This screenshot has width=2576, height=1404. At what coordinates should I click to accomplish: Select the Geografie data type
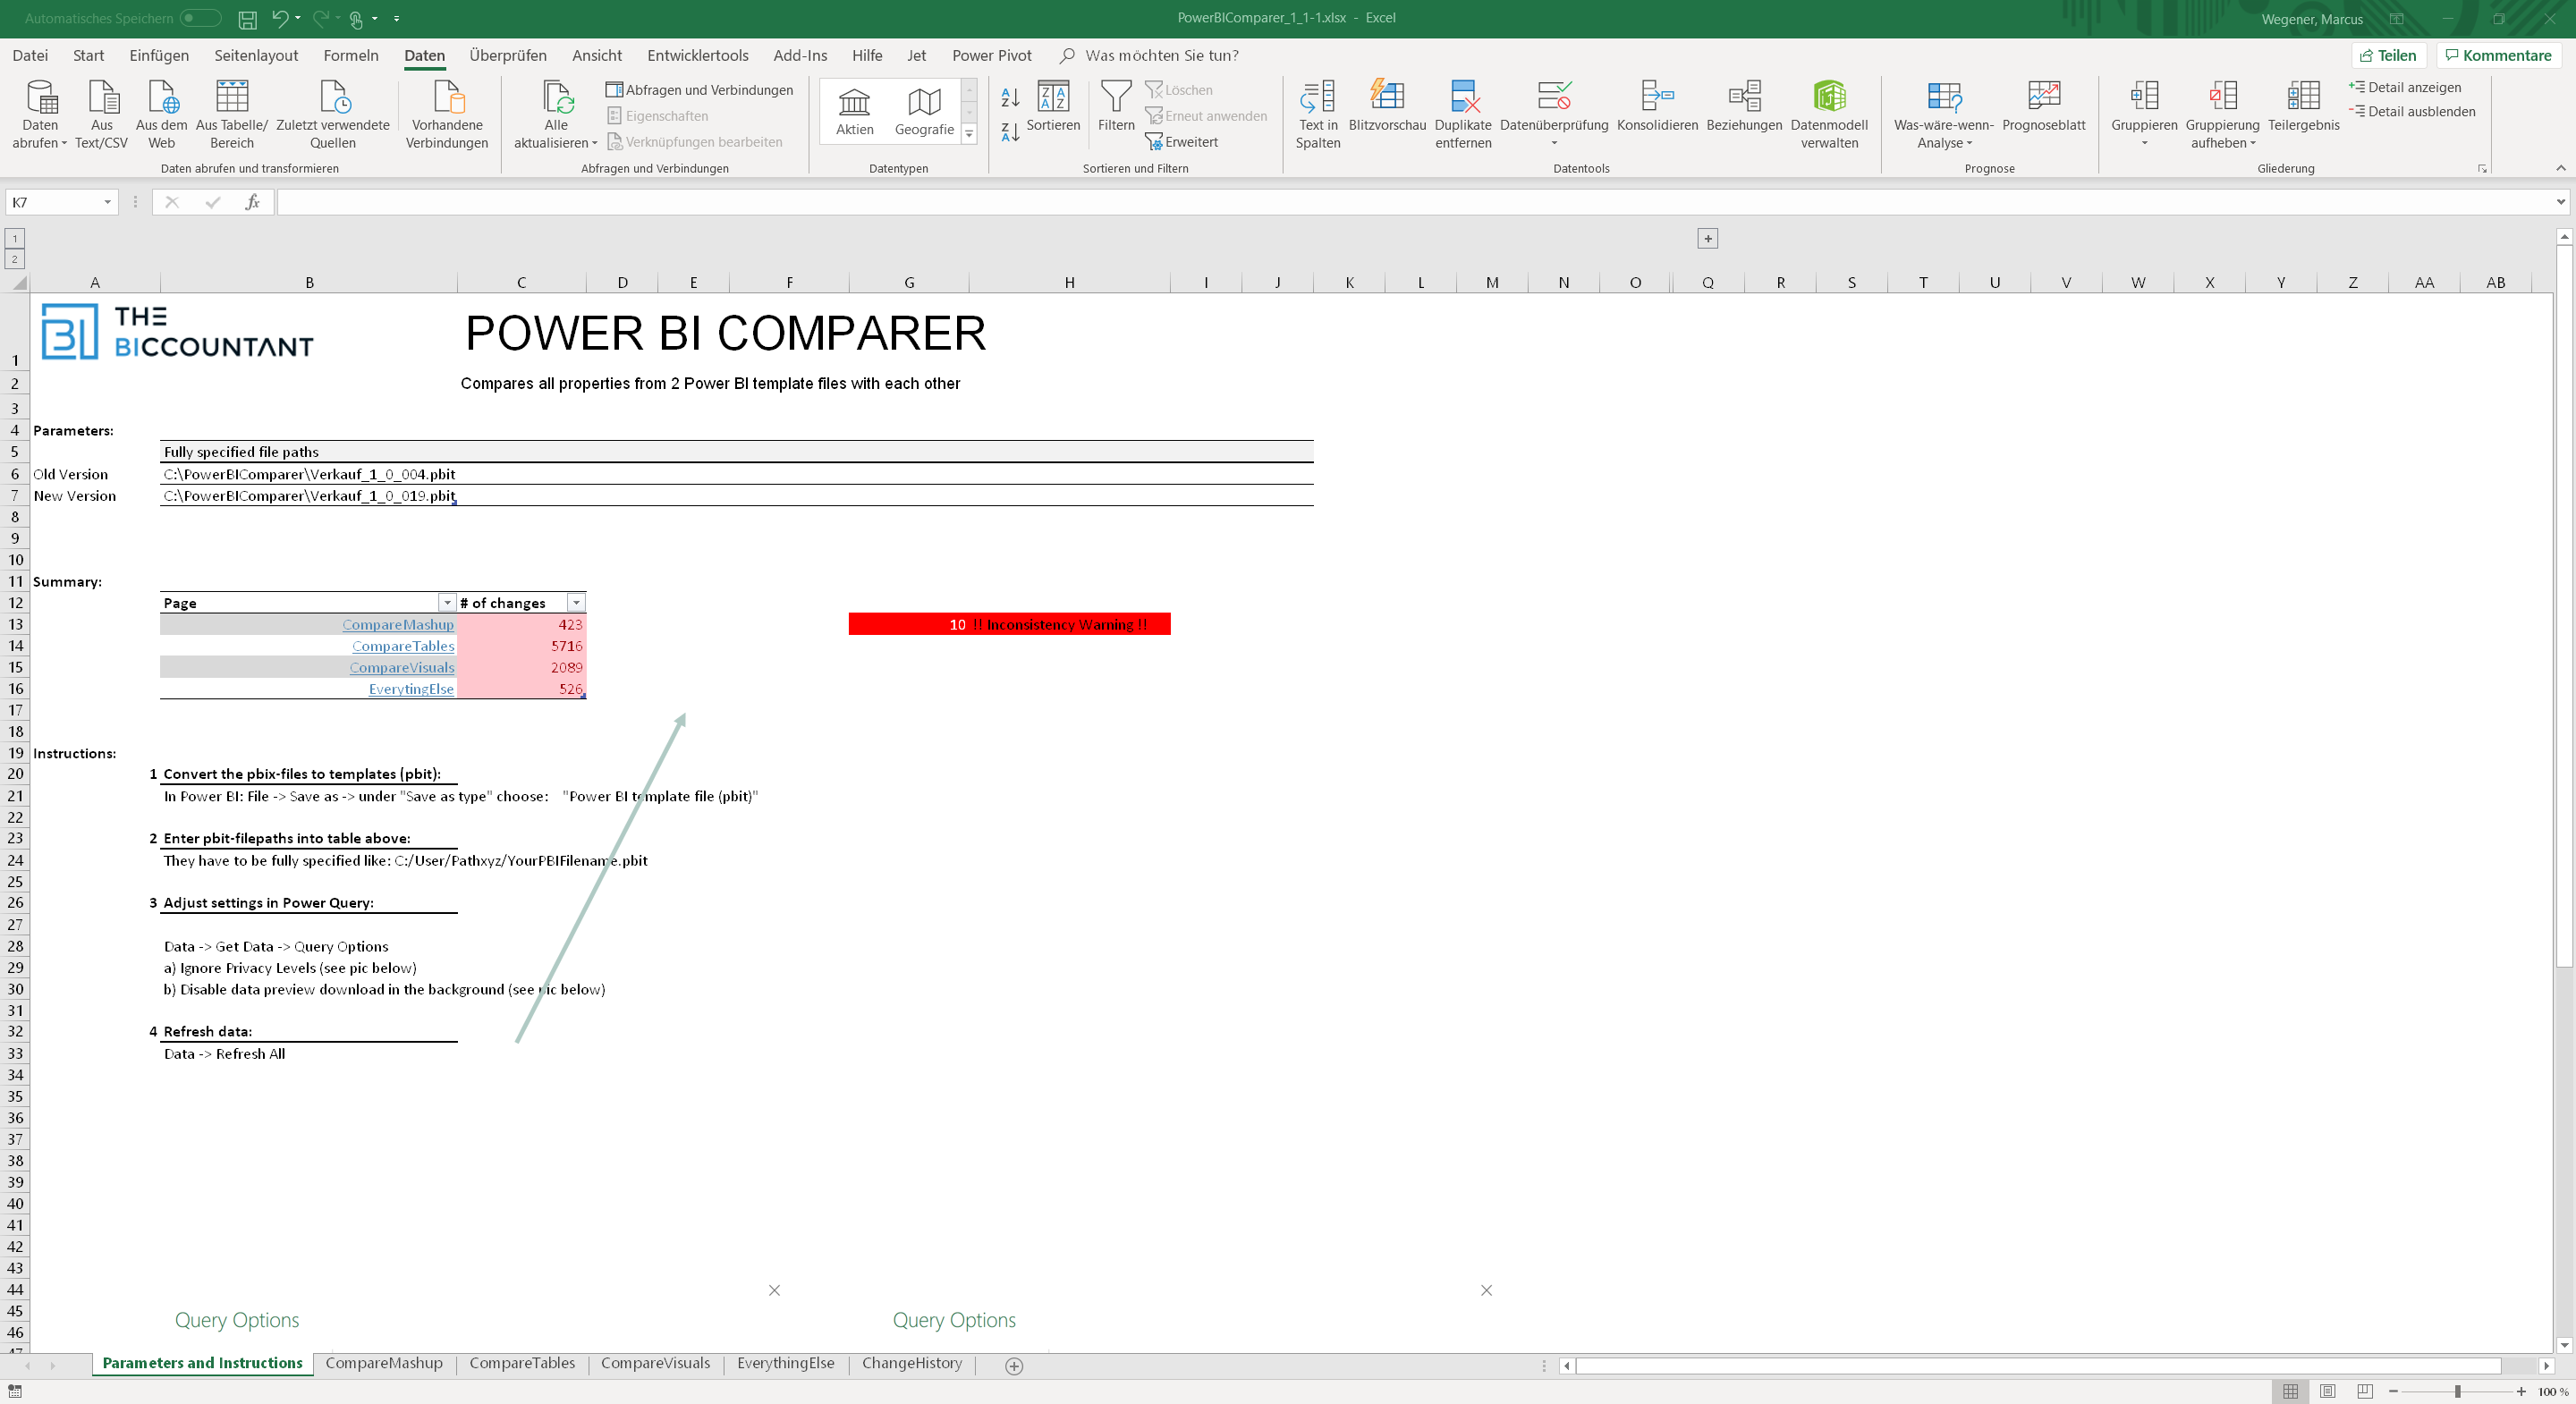(x=924, y=111)
